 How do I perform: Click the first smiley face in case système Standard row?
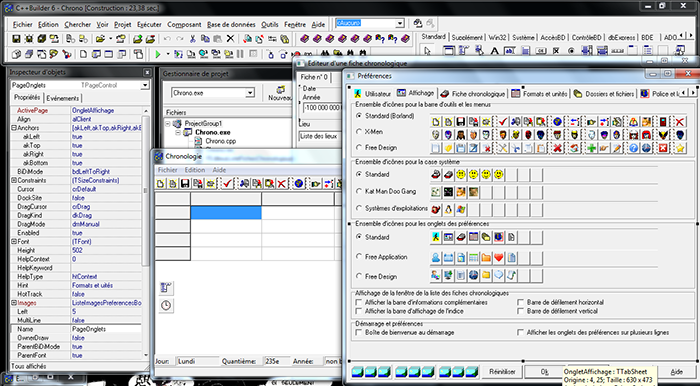[461, 174]
